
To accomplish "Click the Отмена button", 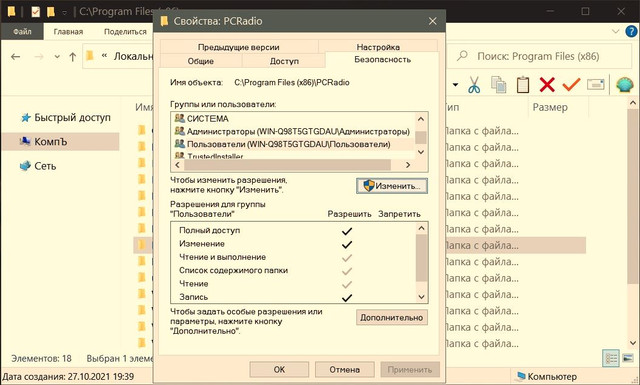I will tap(344, 369).
